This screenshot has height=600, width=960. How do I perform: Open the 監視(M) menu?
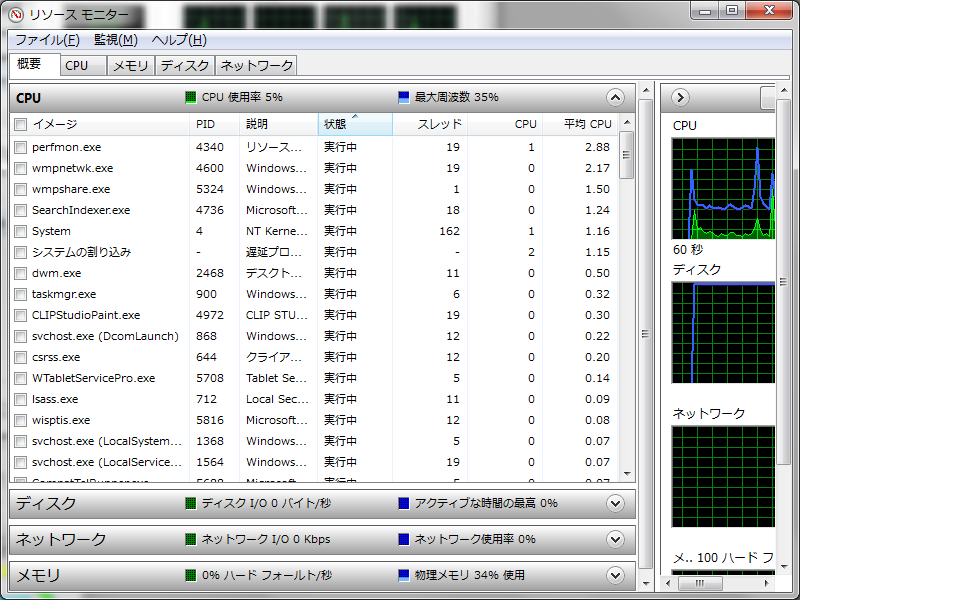tap(116, 40)
